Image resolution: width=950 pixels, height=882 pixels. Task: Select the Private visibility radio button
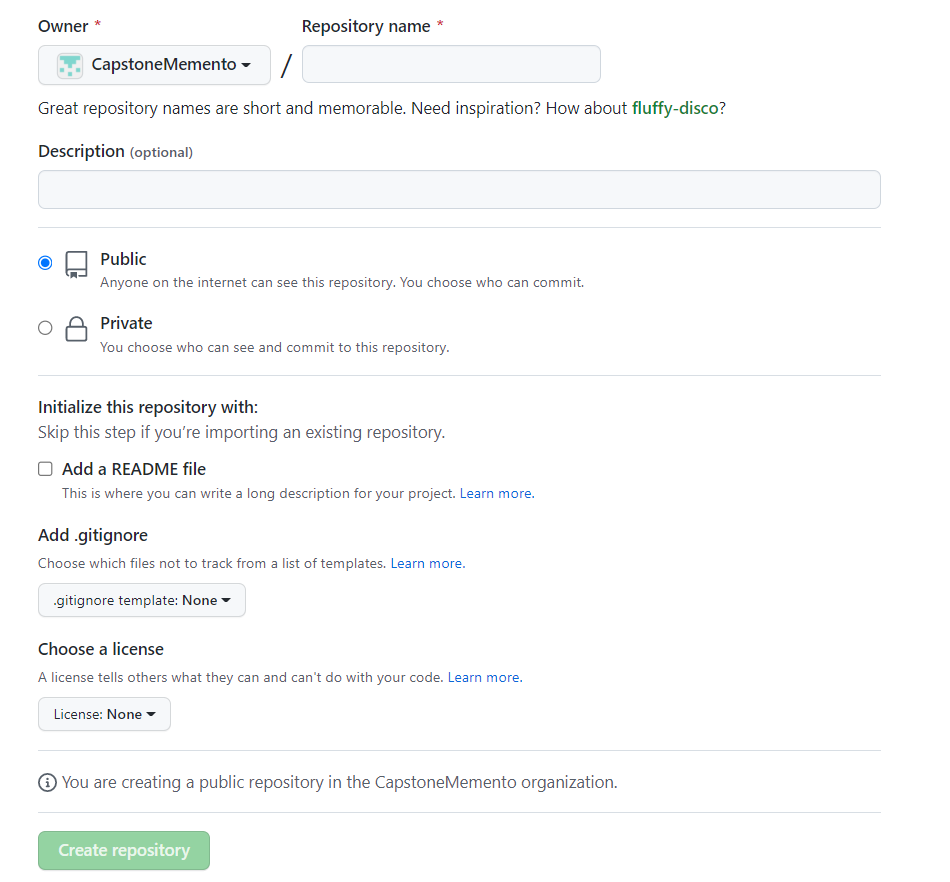click(45, 328)
